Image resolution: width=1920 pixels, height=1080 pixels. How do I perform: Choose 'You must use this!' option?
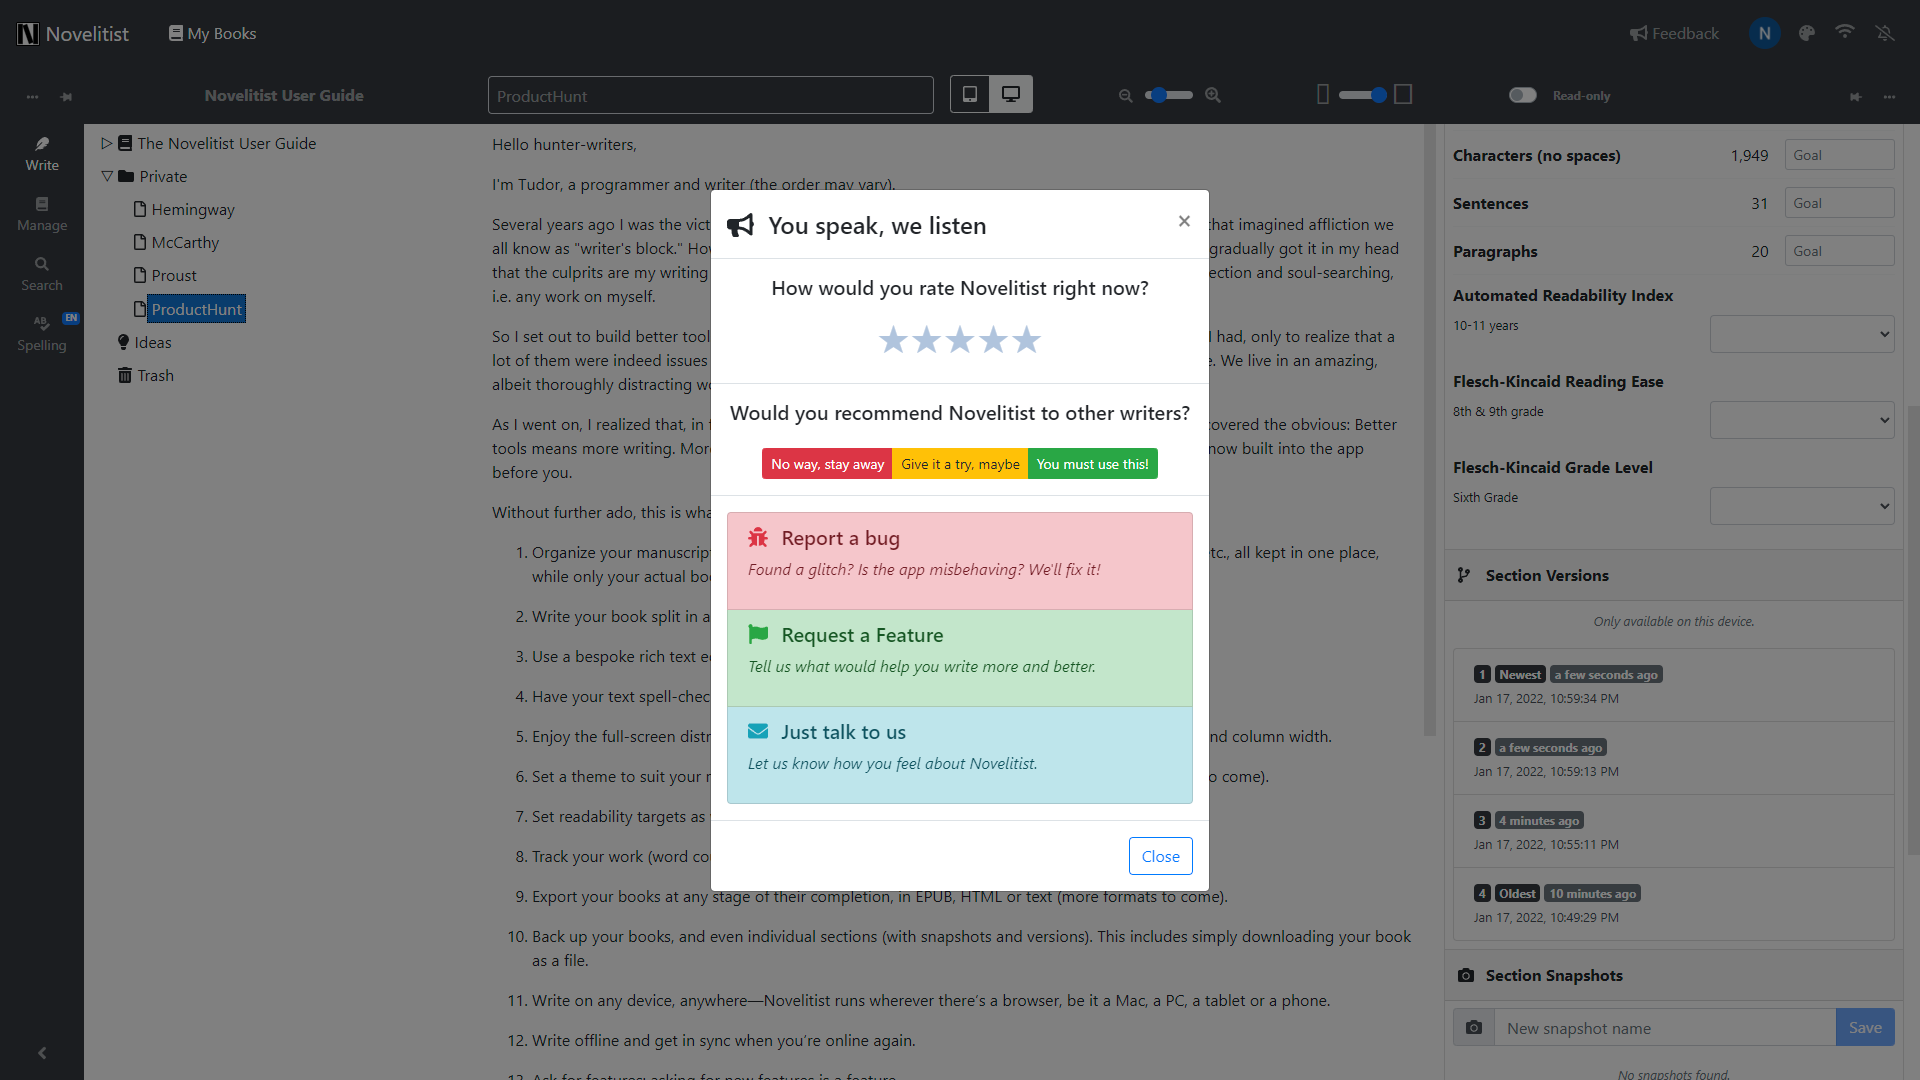click(x=1092, y=464)
